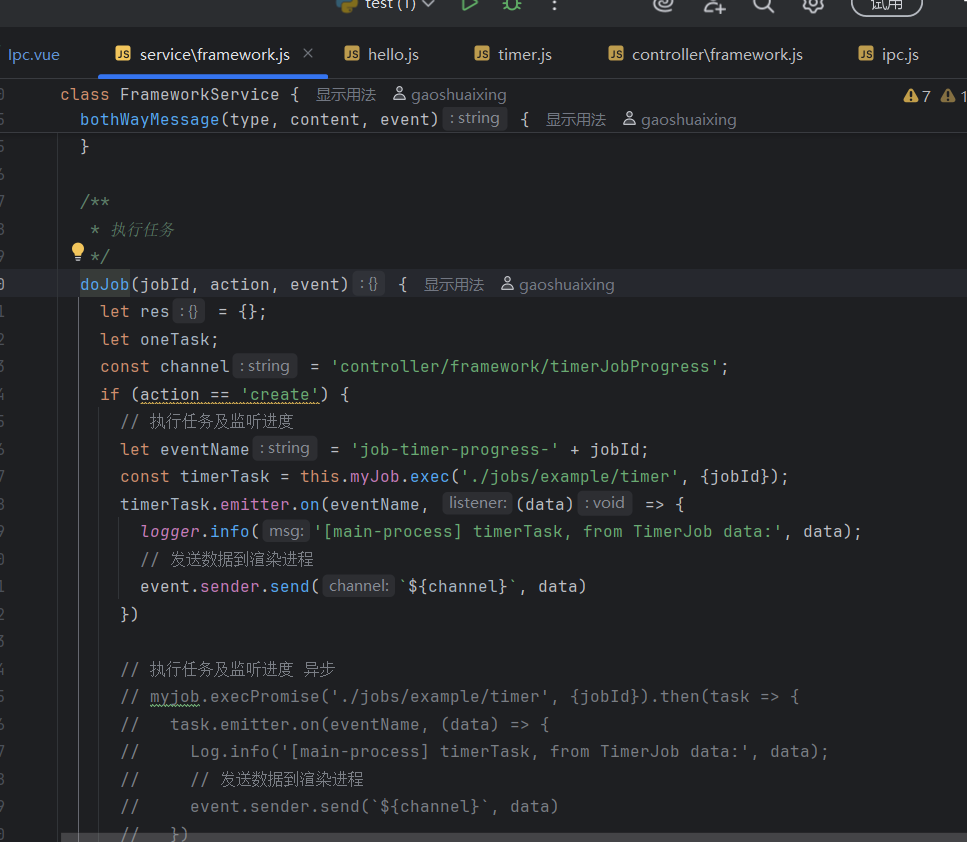Click the 'job-timer-progress-' string literal

tap(454, 449)
